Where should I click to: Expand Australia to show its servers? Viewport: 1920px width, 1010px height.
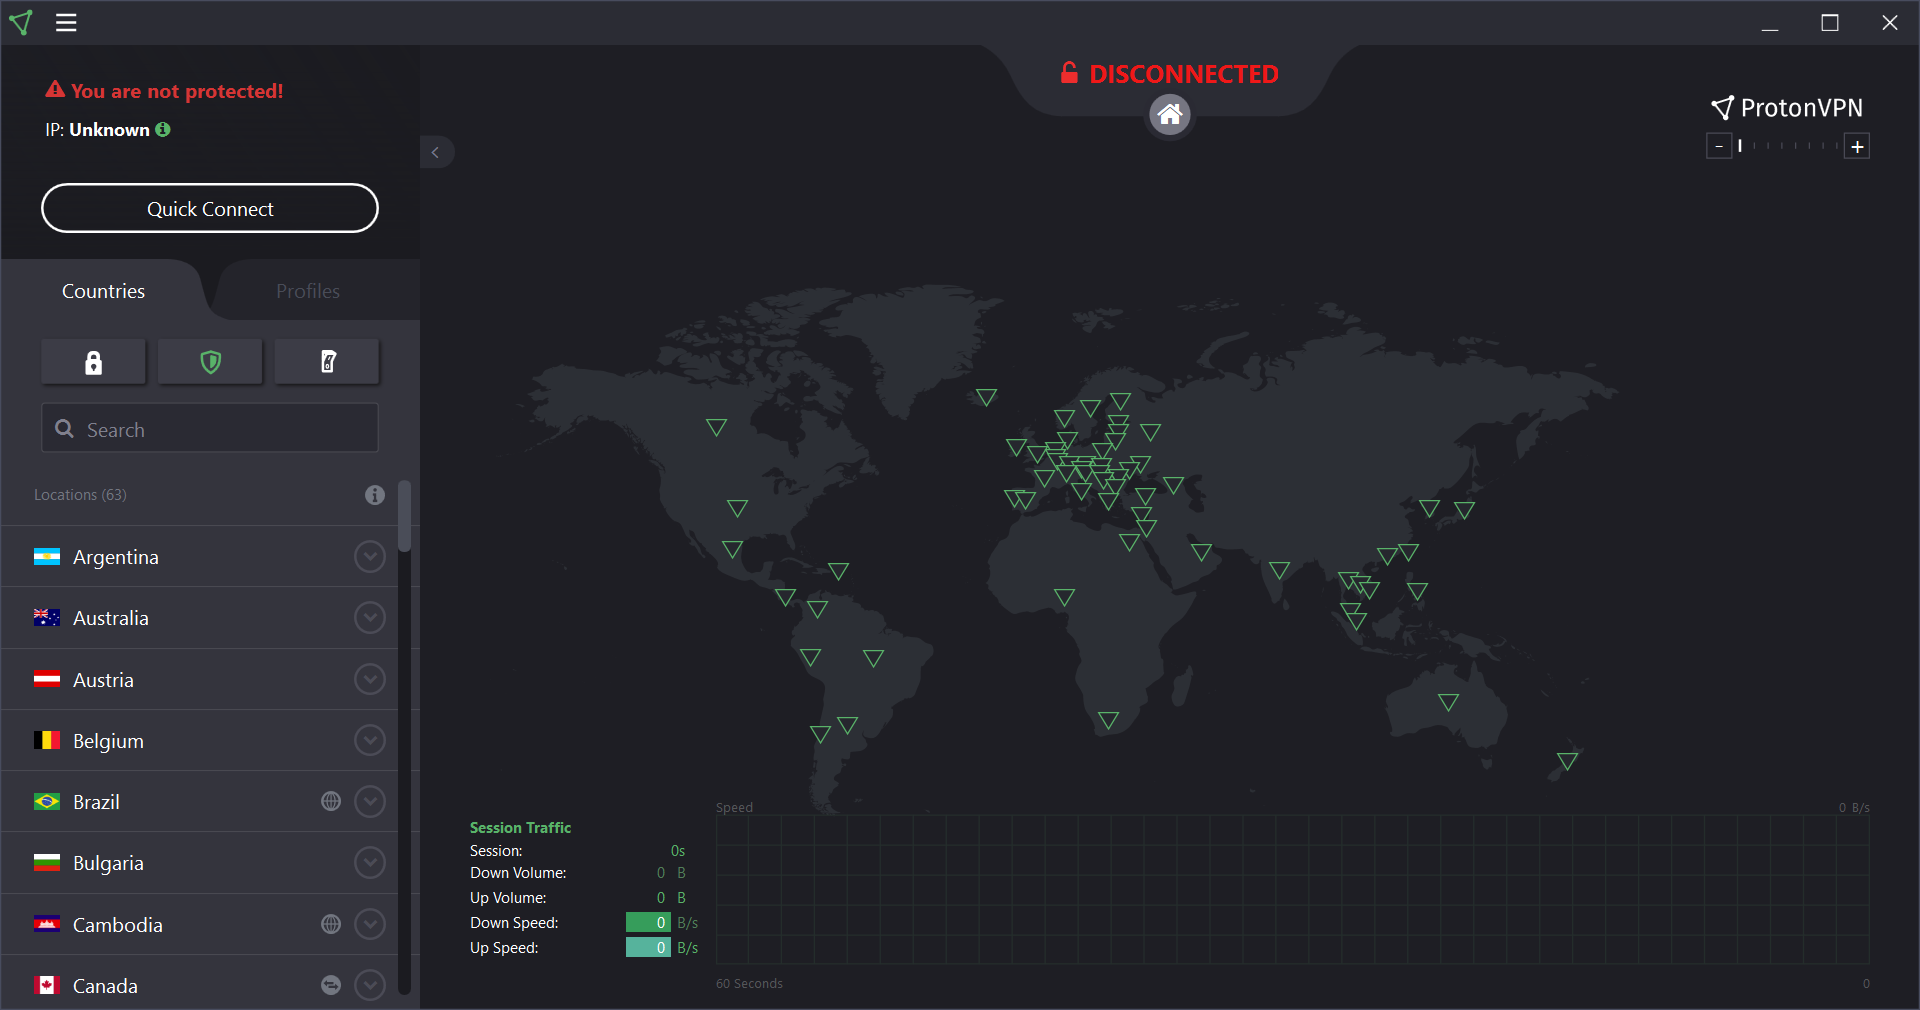point(368,618)
